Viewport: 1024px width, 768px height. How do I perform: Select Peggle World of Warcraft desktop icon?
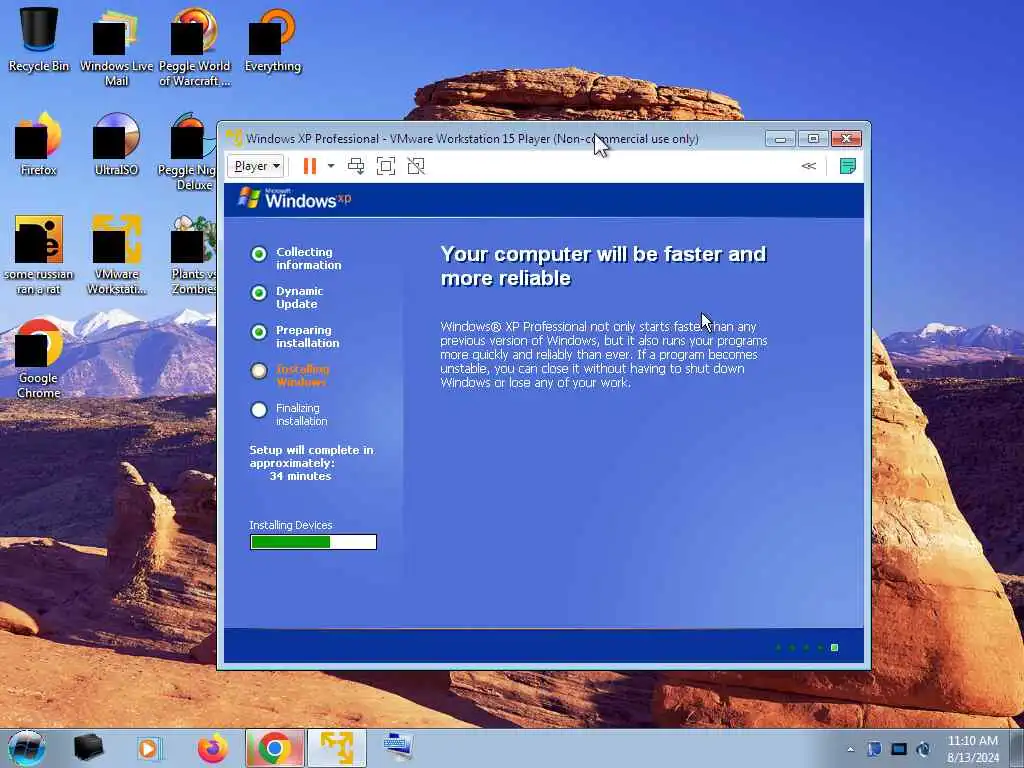click(x=195, y=47)
